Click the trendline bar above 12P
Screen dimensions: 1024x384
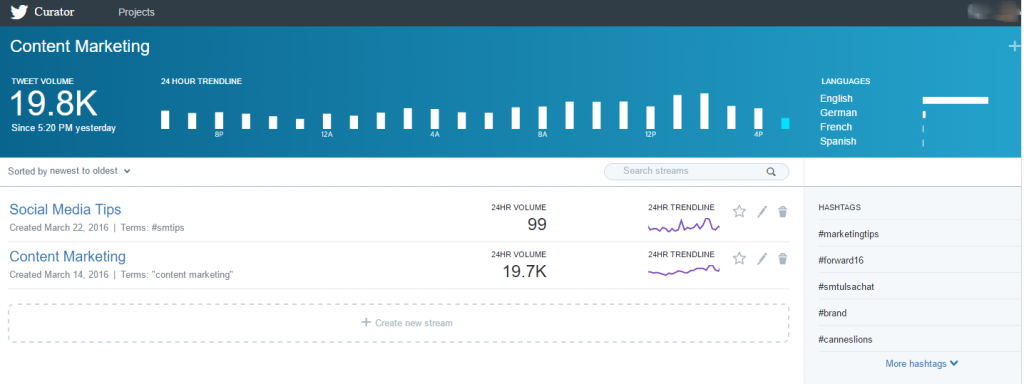pos(650,118)
